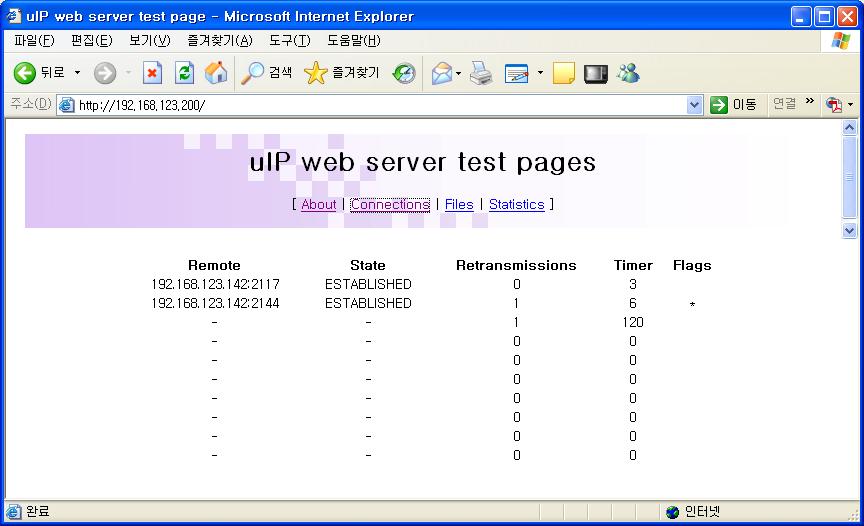The height and width of the screenshot is (526, 864).
Task: Click the page icon in address bar
Action: (67, 105)
